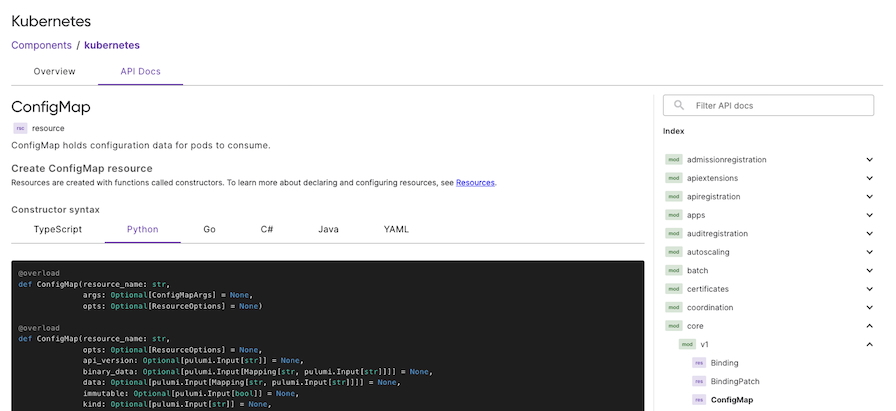Click the mod badge beside coordination
Screen dimensions: 896x411
pyautogui.click(x=674, y=307)
